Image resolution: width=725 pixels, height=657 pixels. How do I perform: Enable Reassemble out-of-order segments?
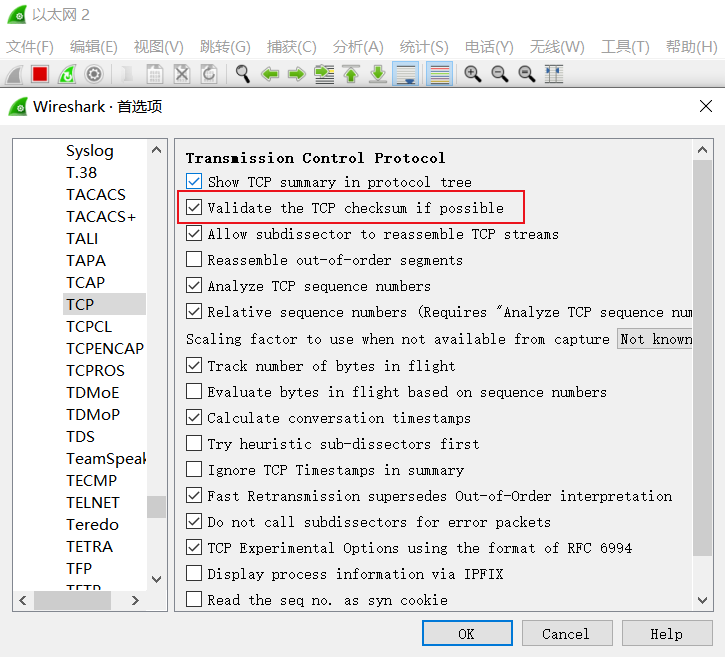(194, 259)
